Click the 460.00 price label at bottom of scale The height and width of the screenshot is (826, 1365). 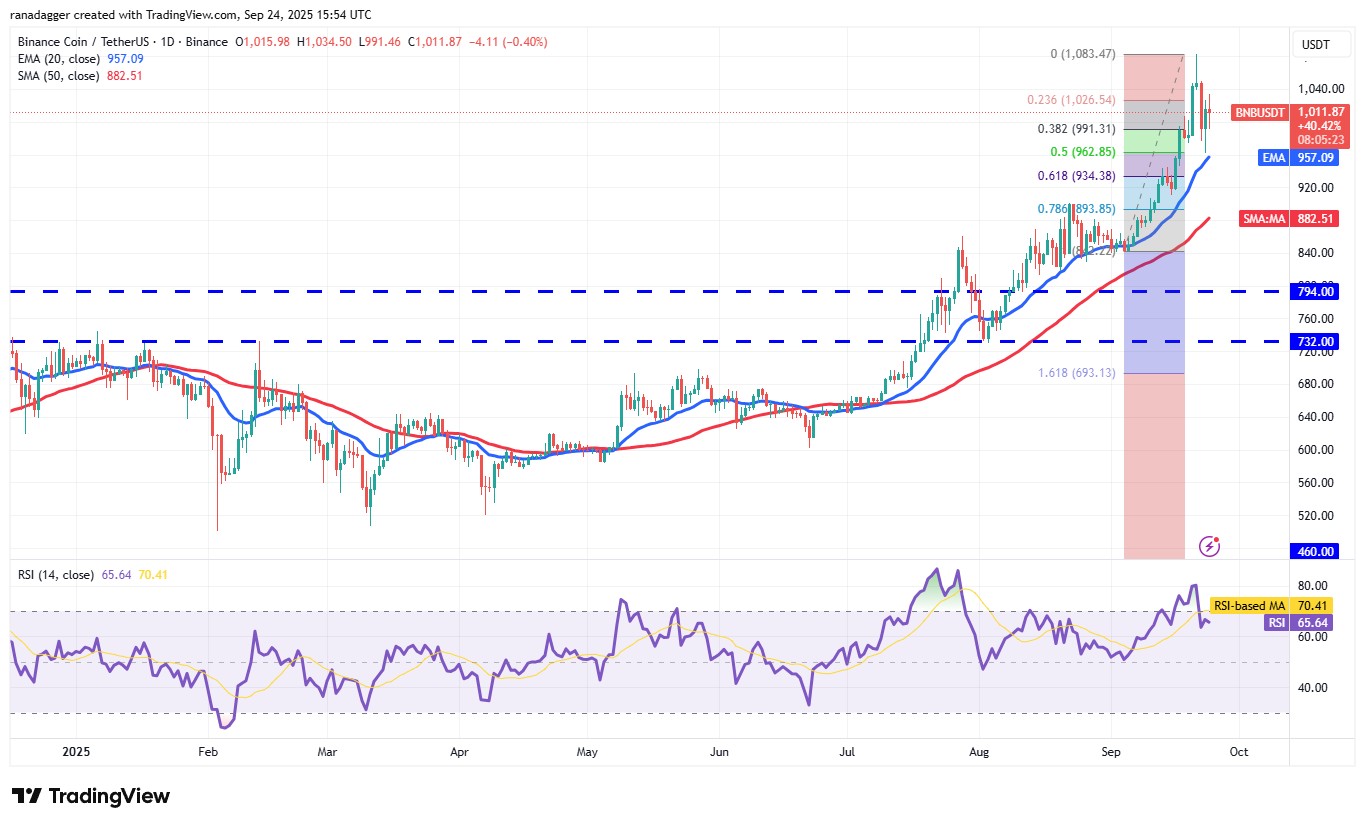click(x=1314, y=551)
